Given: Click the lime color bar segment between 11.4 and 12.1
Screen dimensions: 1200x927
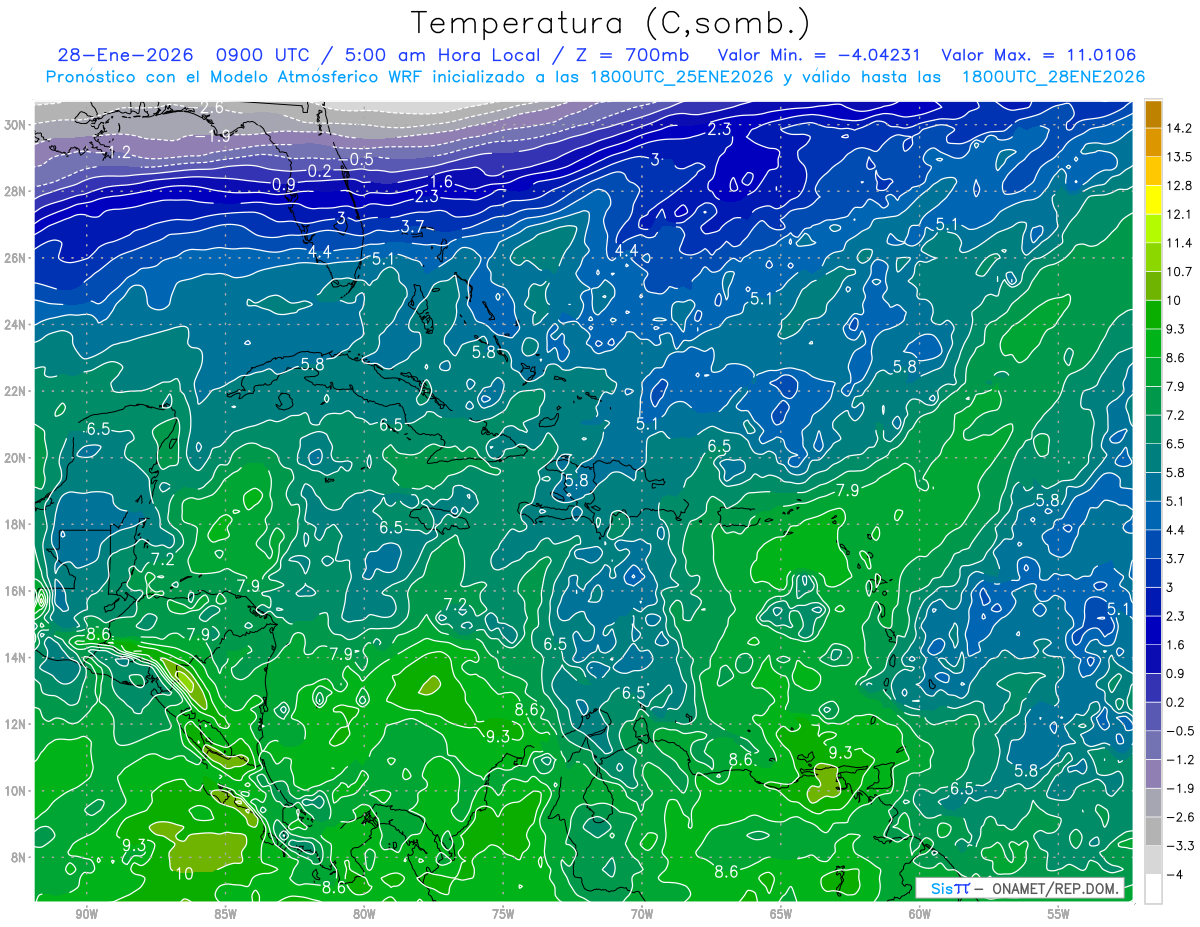Looking at the screenshot, I should [x=1153, y=227].
